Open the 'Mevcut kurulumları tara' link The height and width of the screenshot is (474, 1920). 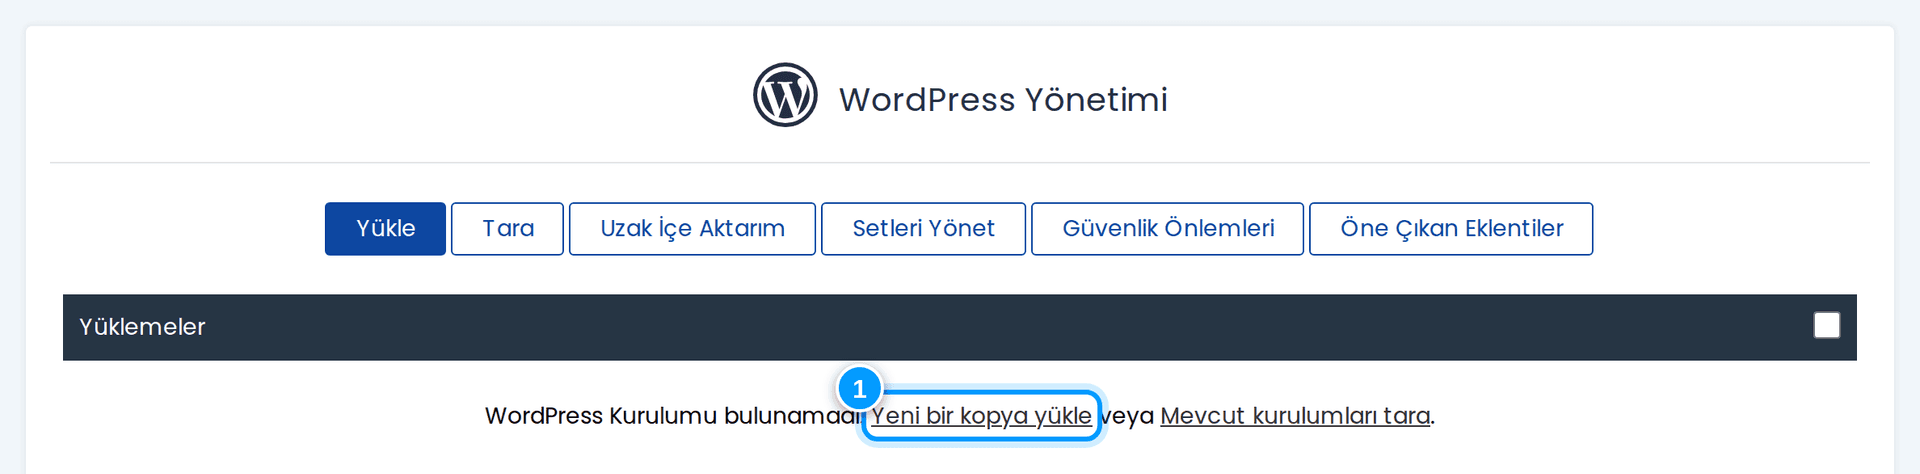[1295, 416]
